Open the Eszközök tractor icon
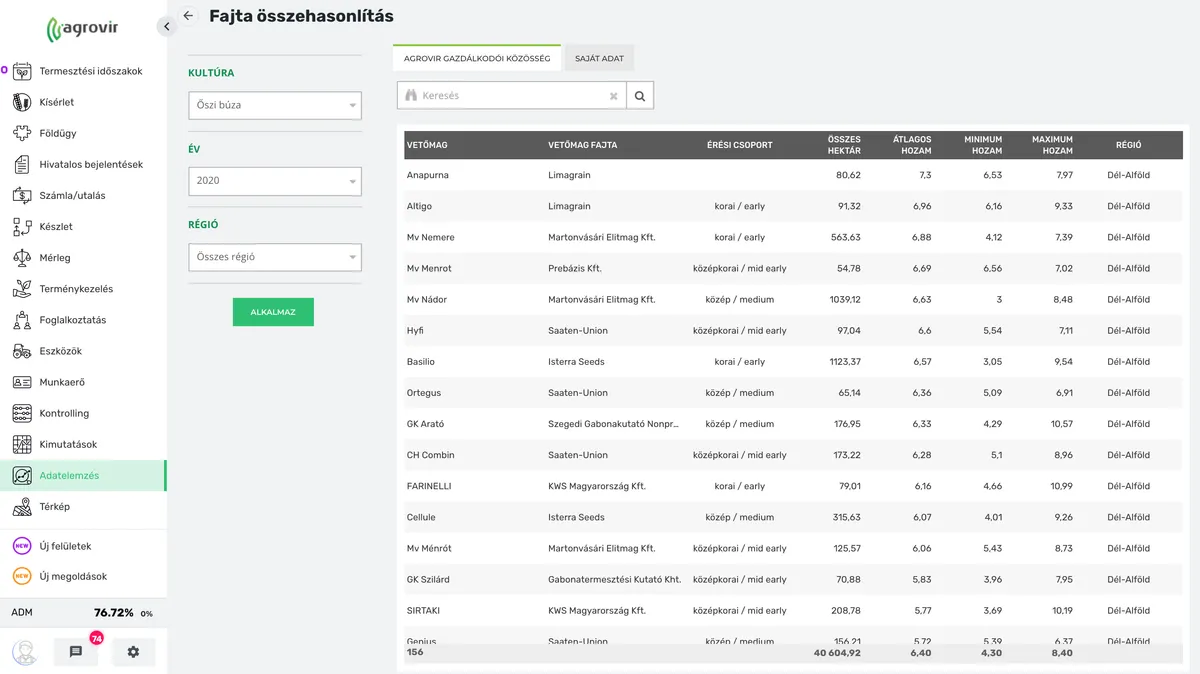1200x674 pixels. point(22,351)
